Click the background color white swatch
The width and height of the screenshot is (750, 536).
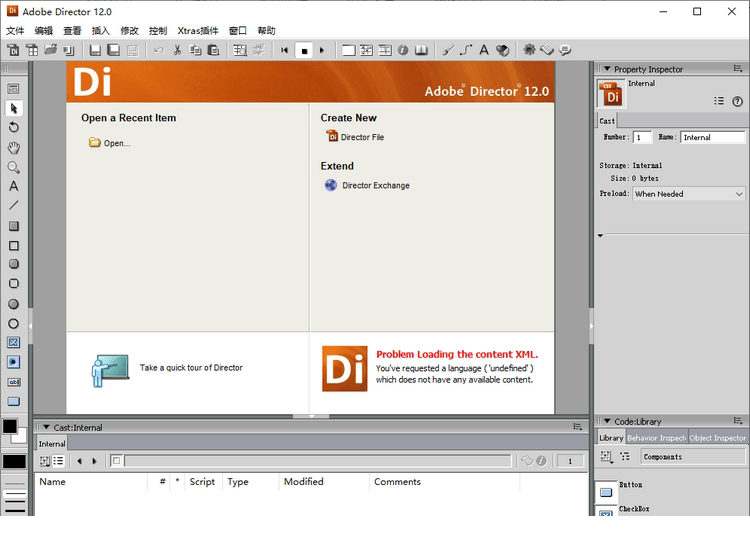(21, 437)
